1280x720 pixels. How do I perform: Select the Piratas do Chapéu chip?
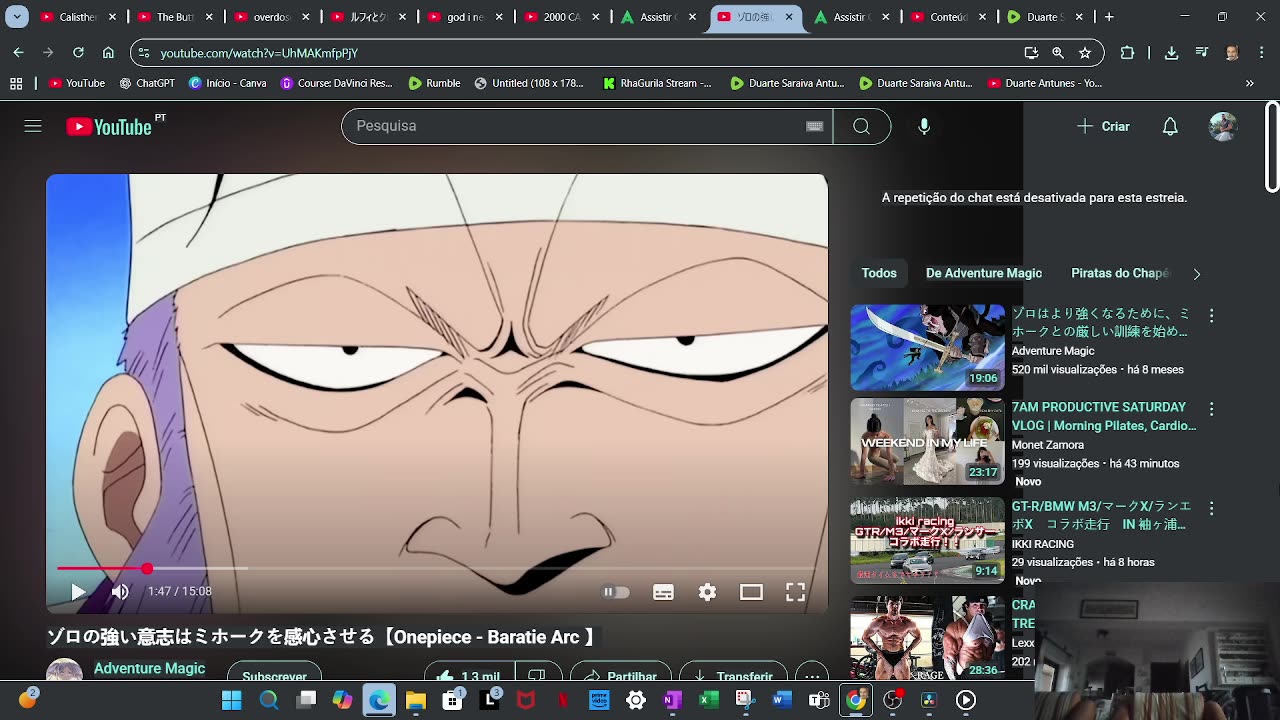click(x=1120, y=273)
